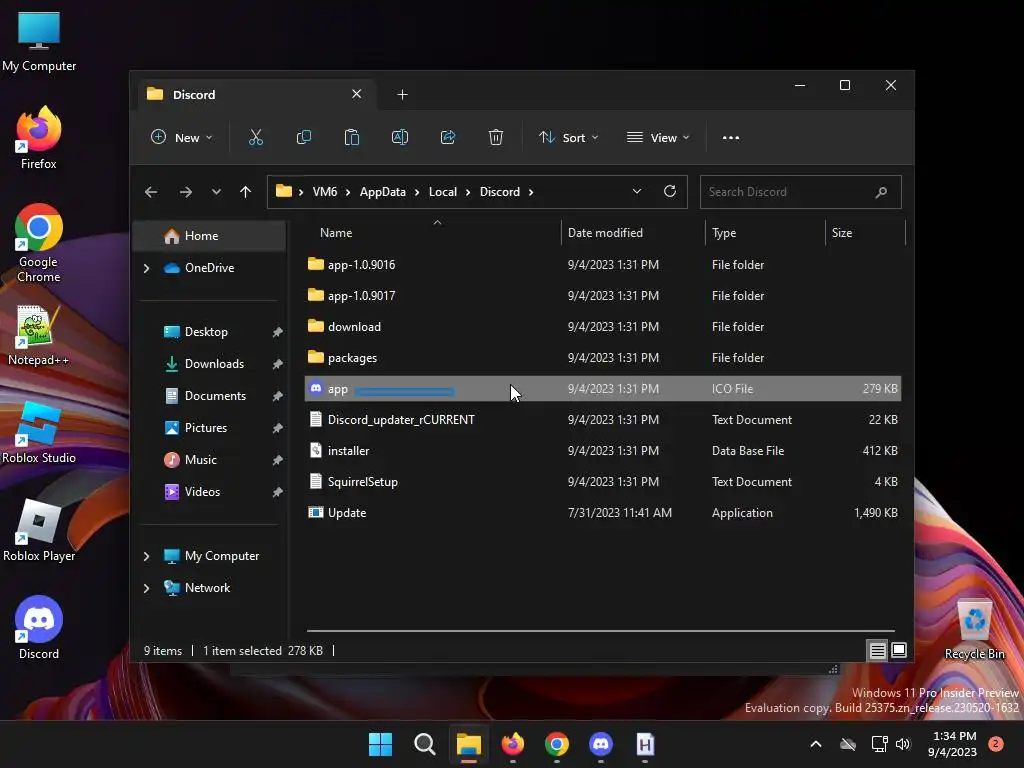Select Recycle Bin desktop icon
1024x768 pixels.
click(974, 629)
